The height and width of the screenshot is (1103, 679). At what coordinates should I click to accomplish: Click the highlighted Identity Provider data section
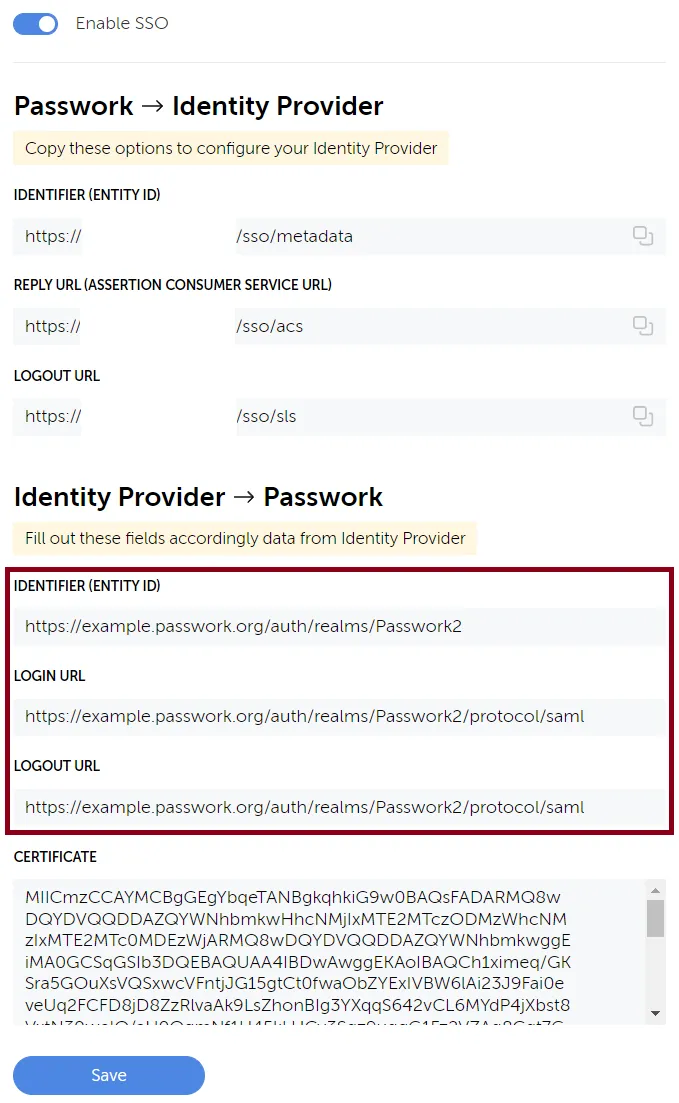click(339, 700)
